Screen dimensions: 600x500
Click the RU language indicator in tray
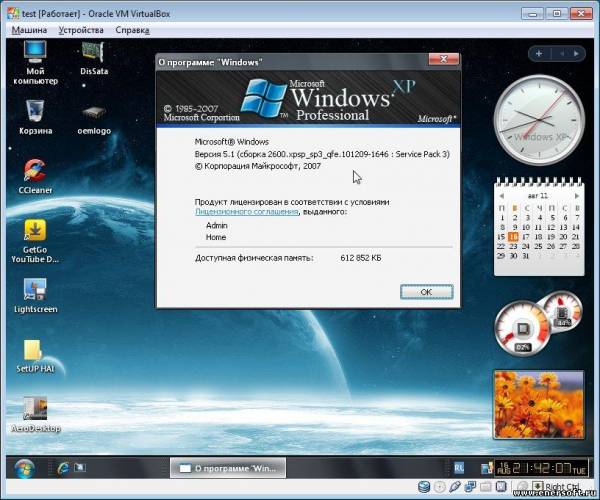[x=459, y=468]
